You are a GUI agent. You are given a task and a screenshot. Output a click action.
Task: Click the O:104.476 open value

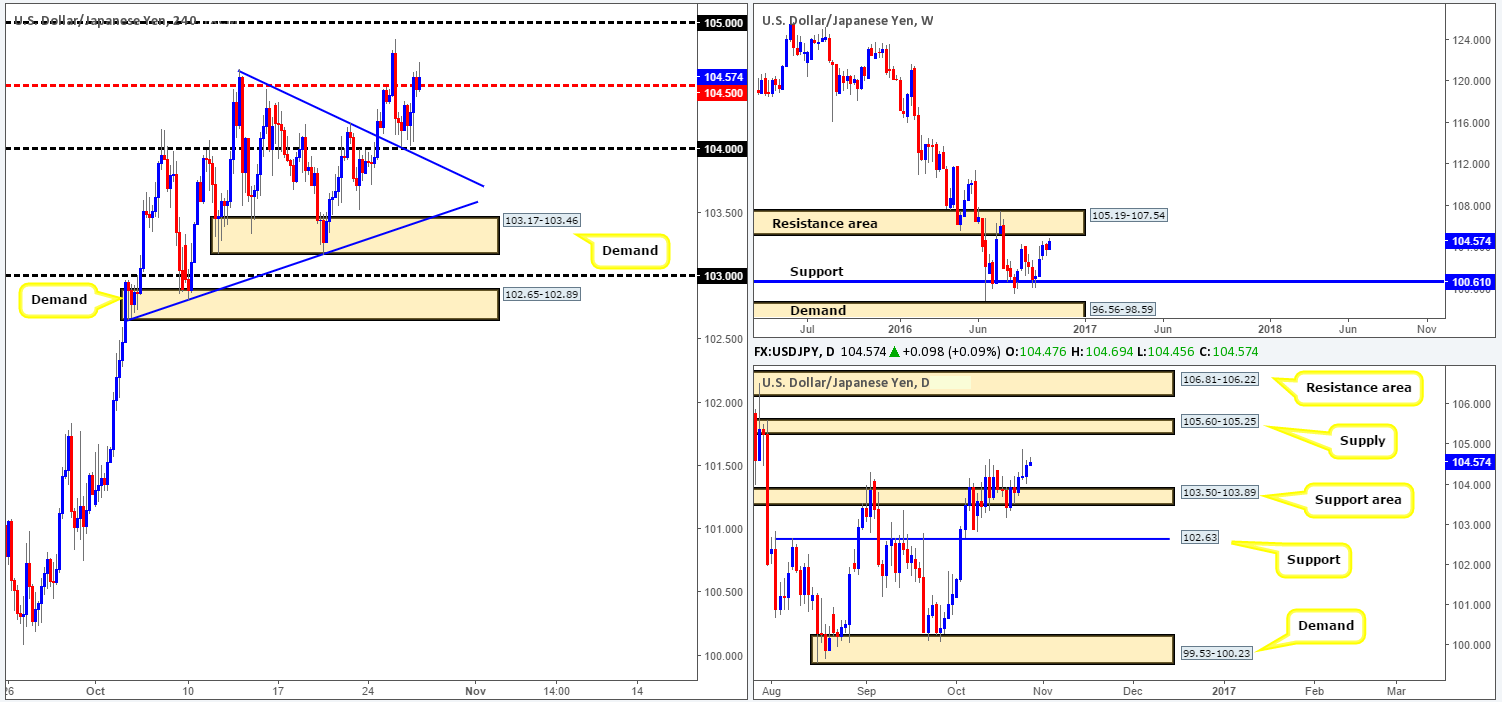(x=1037, y=350)
